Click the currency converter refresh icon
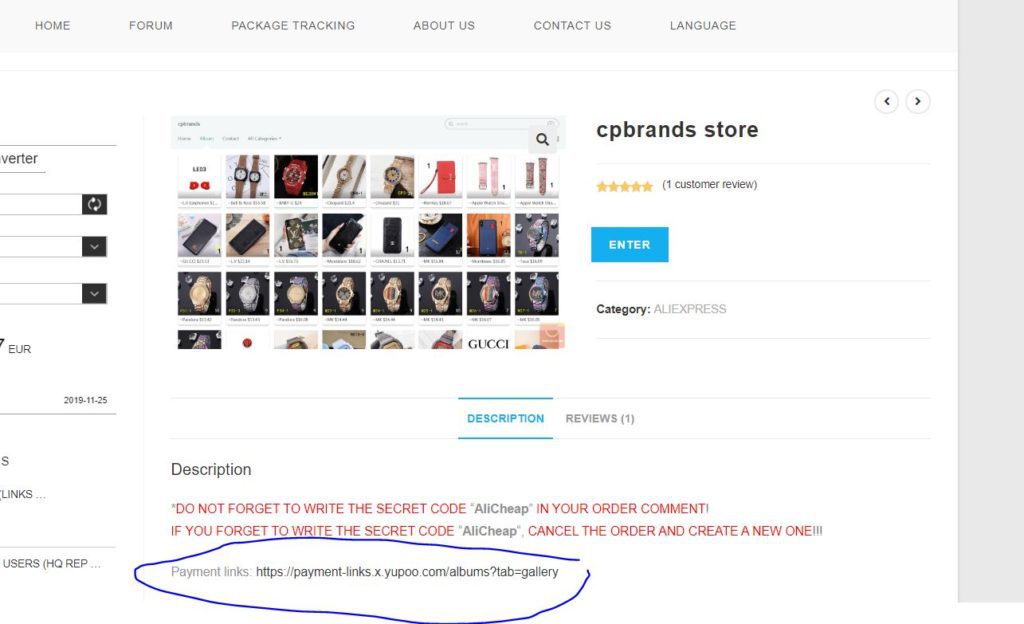 pos(95,204)
